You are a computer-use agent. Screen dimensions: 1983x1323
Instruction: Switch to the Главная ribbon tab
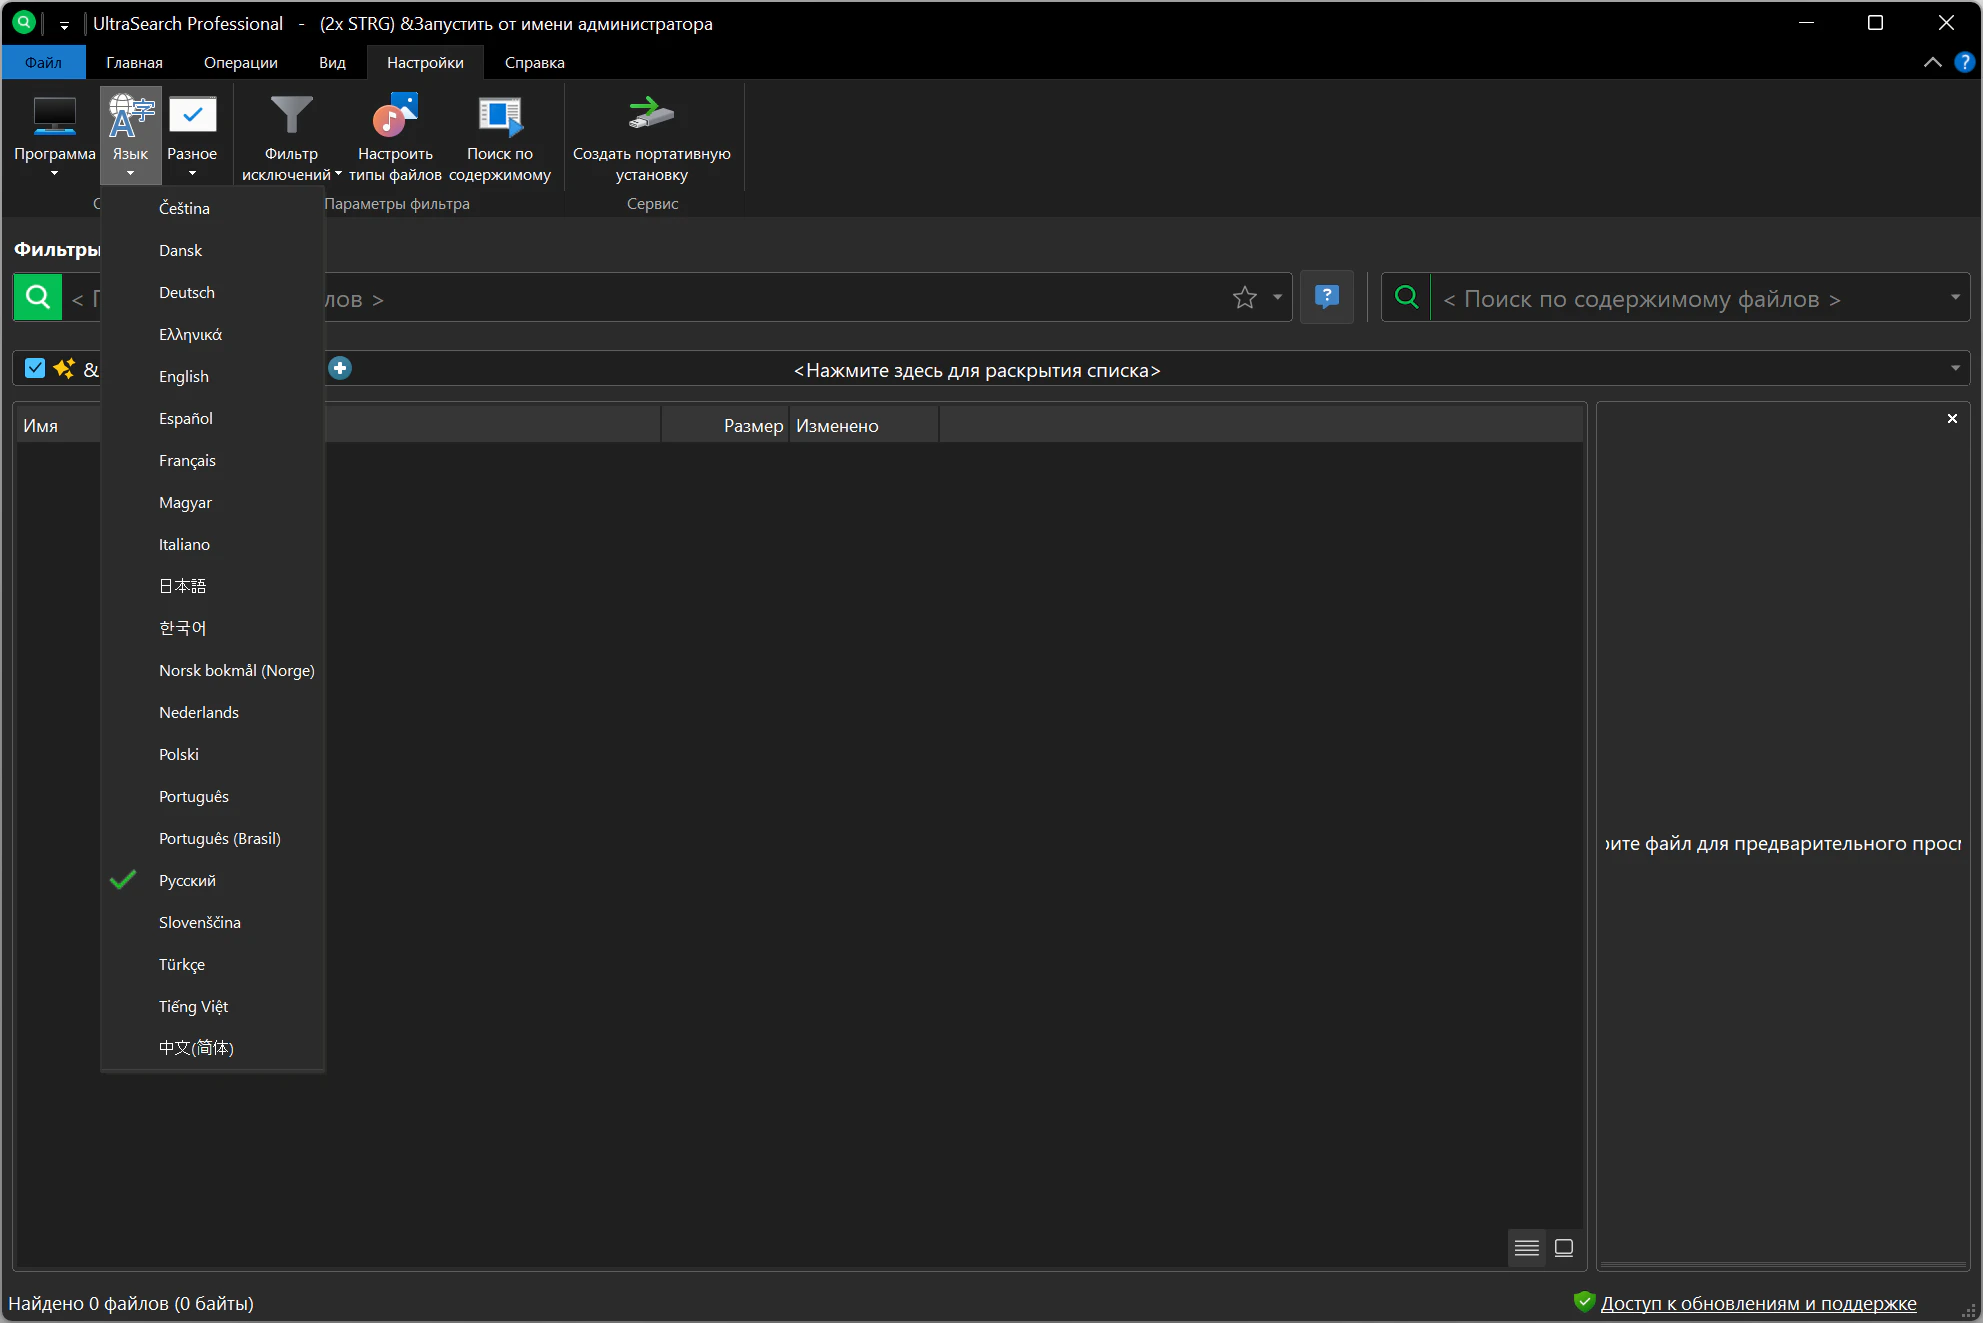tap(134, 62)
